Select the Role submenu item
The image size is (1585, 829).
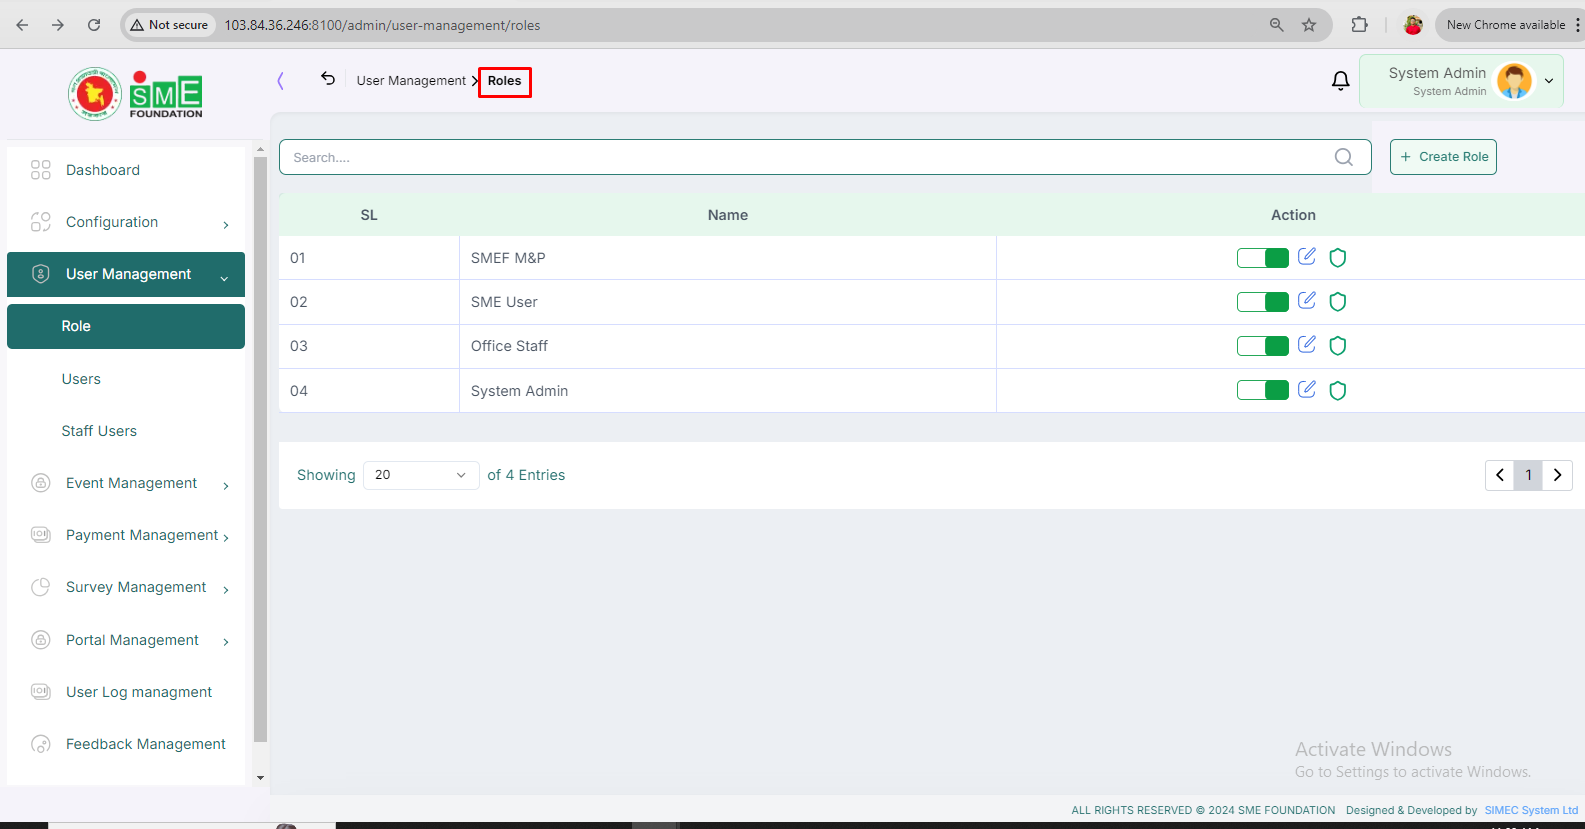click(126, 326)
